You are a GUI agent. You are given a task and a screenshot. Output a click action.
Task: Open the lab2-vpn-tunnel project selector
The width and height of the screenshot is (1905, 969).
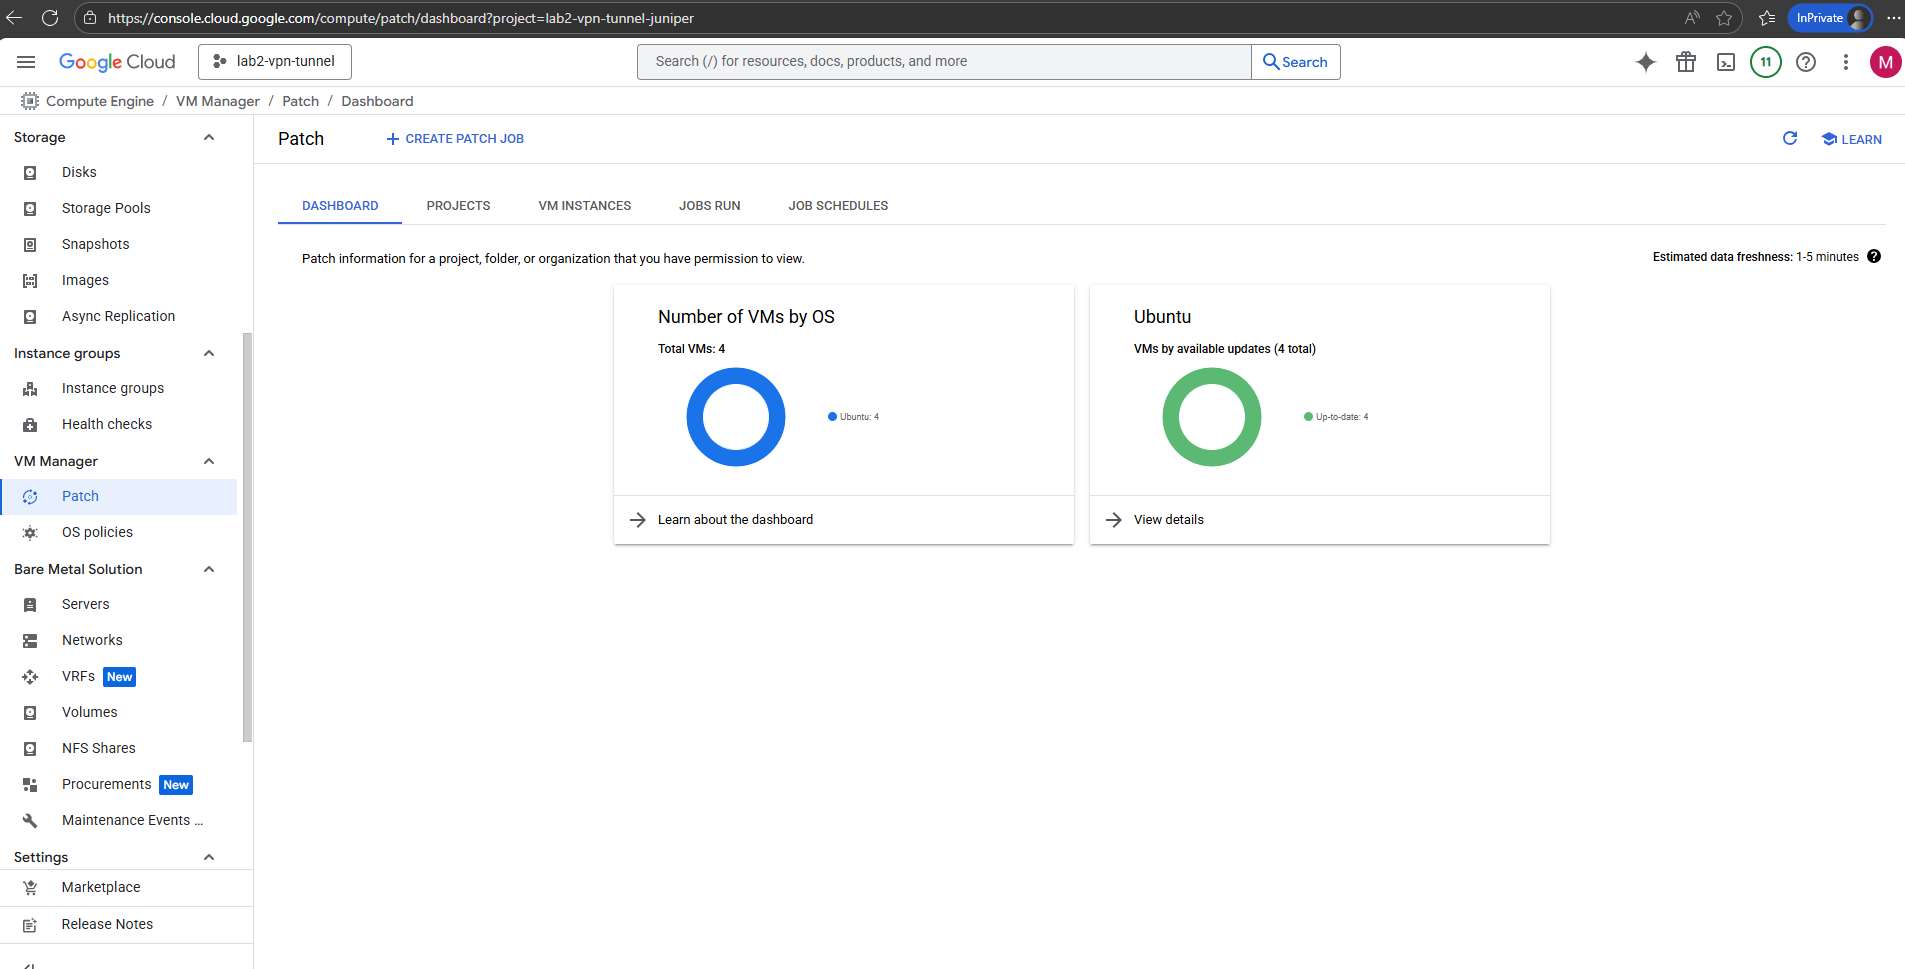click(275, 62)
